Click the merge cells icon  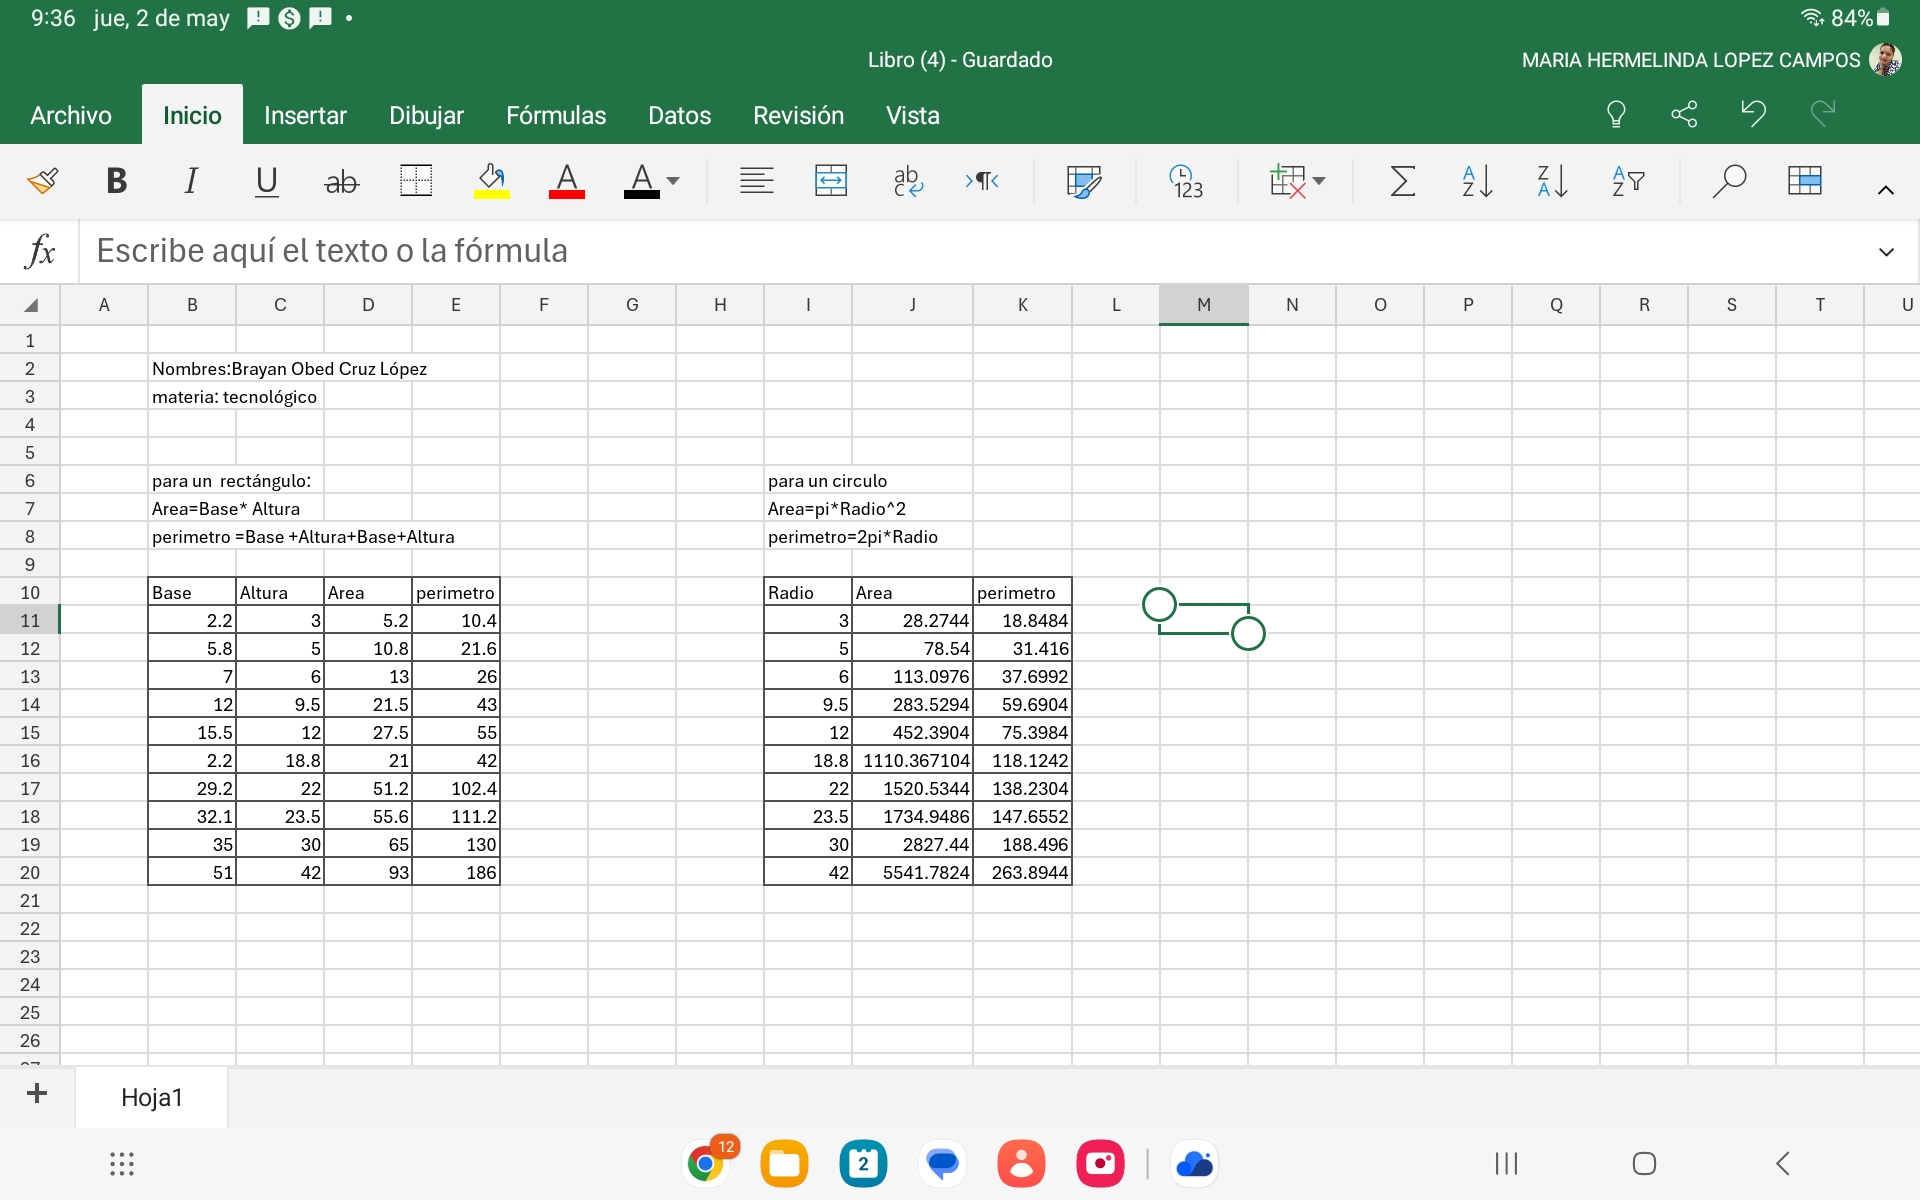point(831,181)
